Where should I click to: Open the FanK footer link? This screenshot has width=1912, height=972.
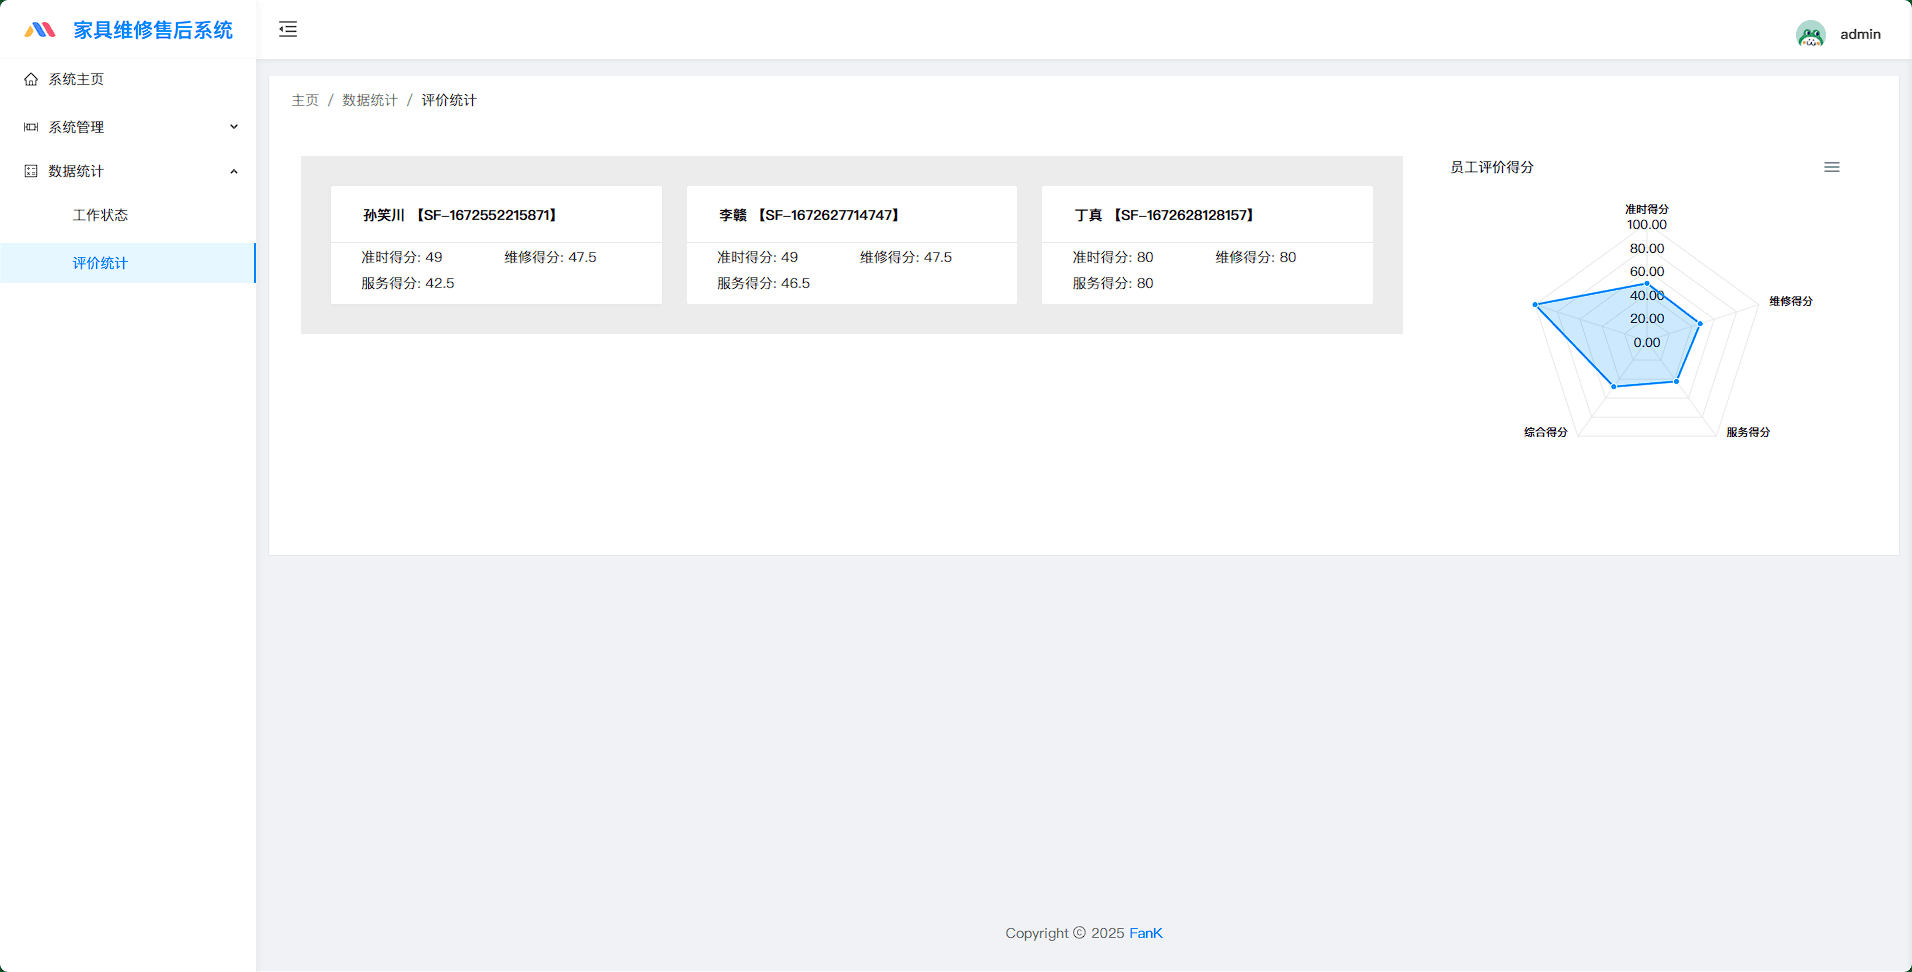(x=1145, y=933)
